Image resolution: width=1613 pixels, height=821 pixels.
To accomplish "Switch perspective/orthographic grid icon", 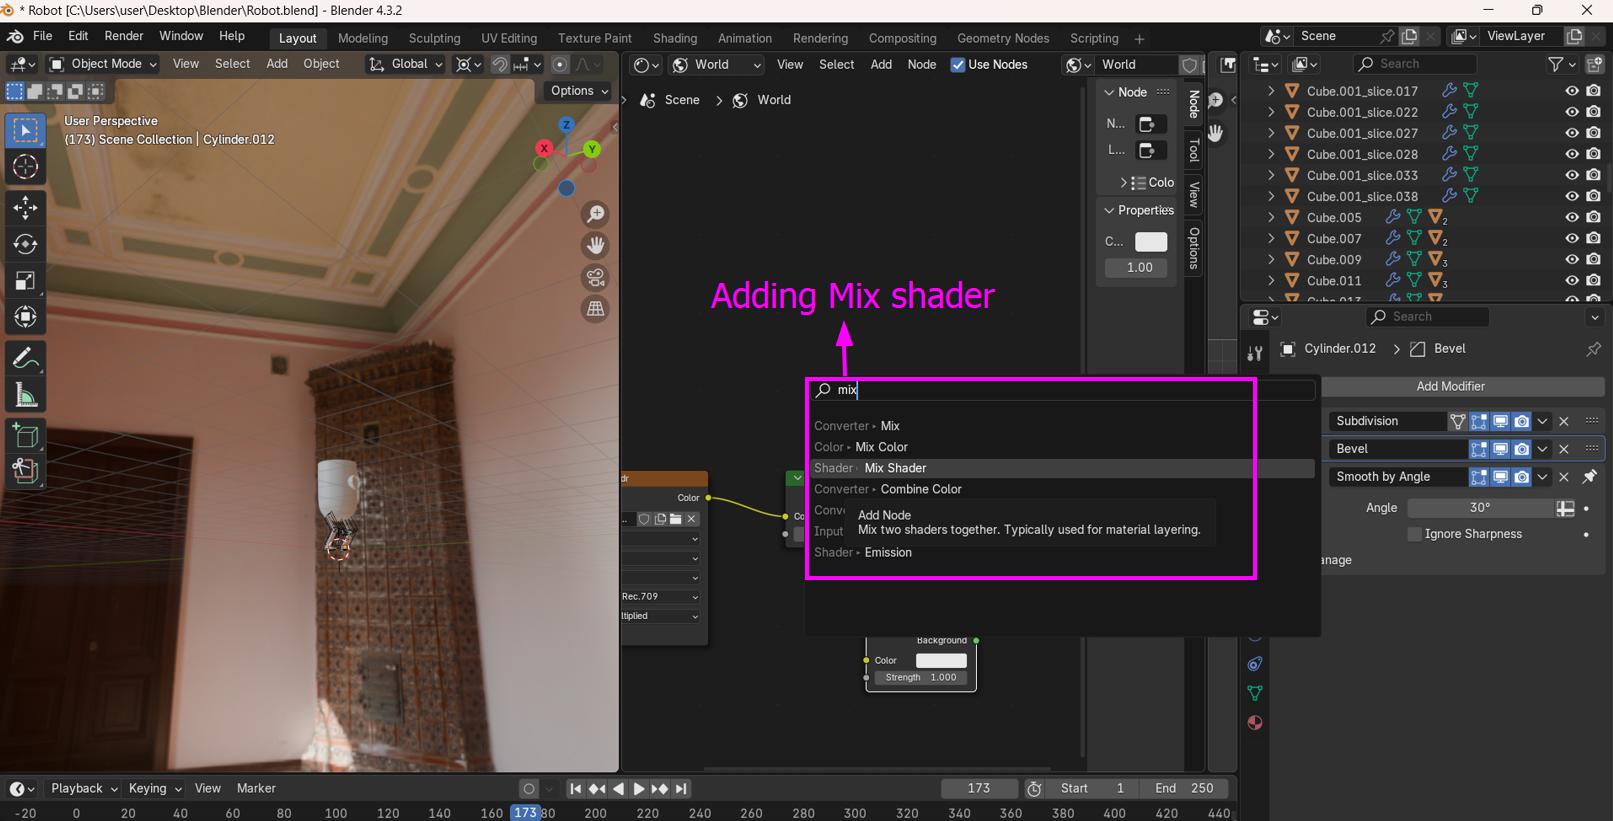I will pyautogui.click(x=596, y=309).
